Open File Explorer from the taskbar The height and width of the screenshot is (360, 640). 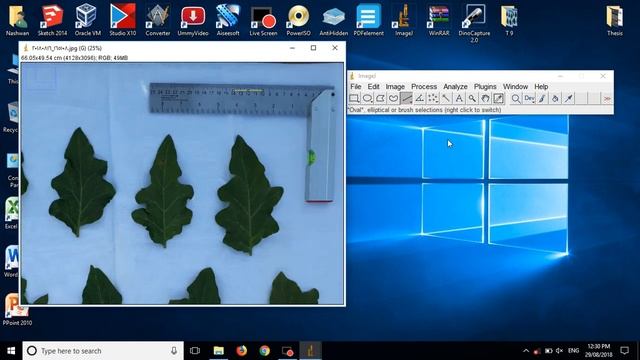pos(219,351)
